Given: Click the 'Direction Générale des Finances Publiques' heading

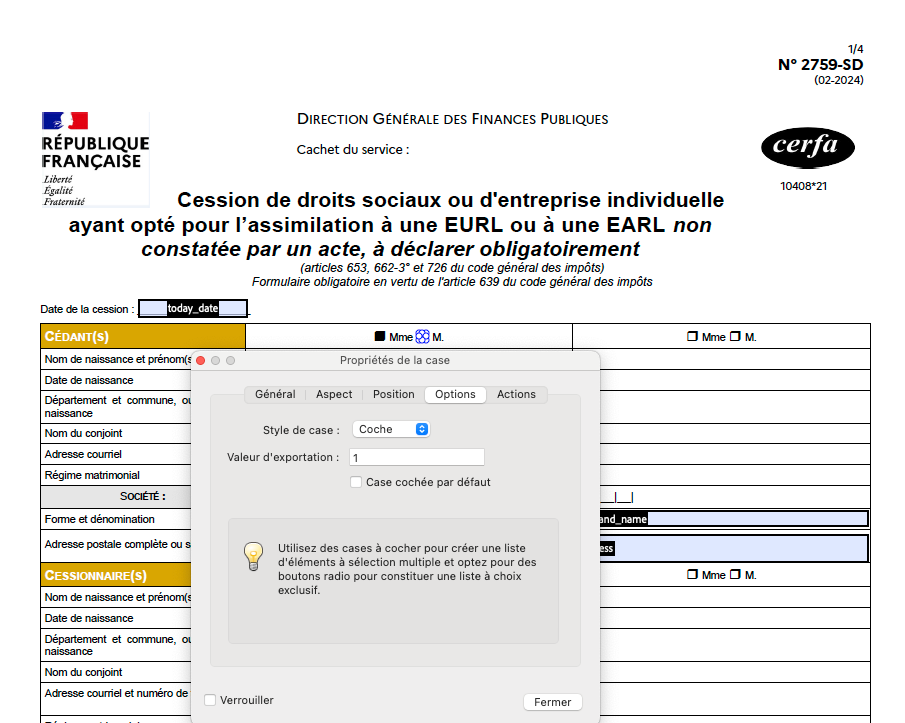Looking at the screenshot, I should pos(452,119).
